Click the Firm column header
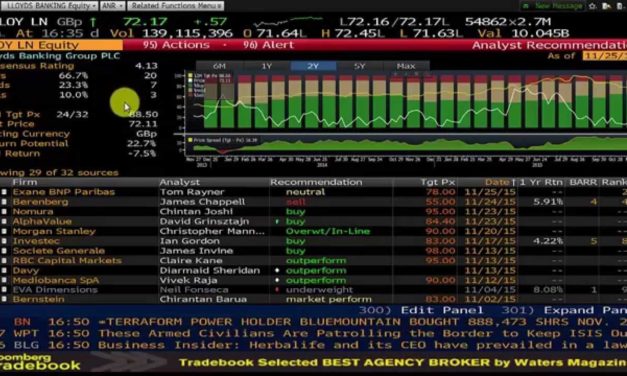 point(24,182)
